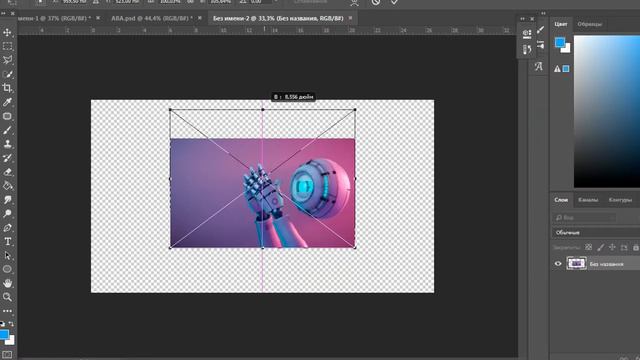
Task: Toggle prevent artboard auto-nesting lock
Action: point(624,247)
